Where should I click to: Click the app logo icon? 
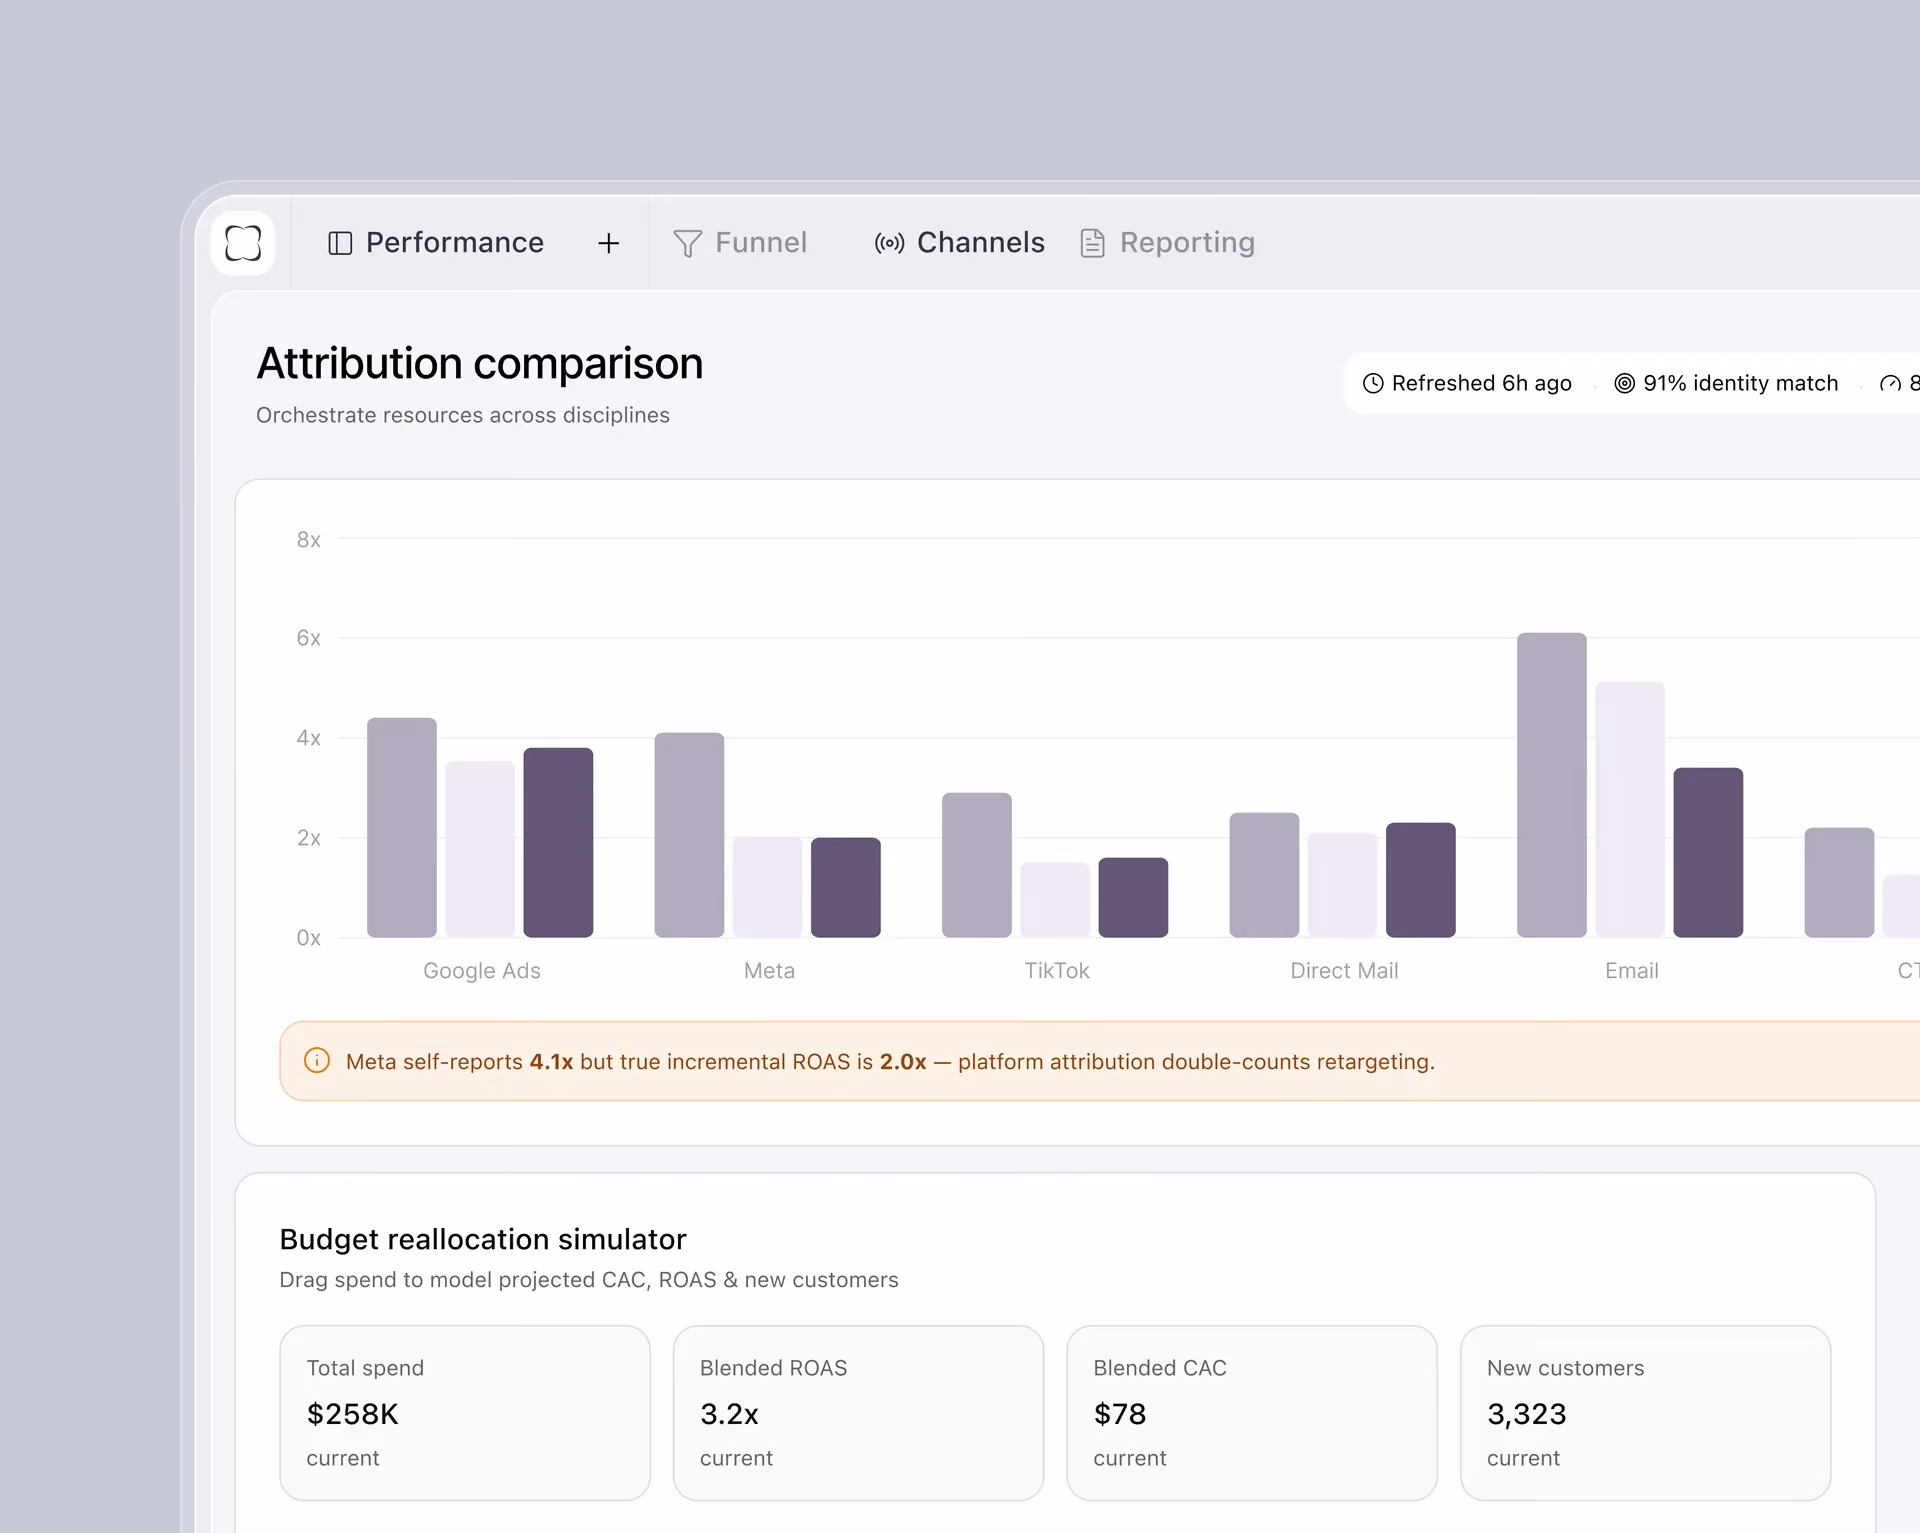pos(243,243)
